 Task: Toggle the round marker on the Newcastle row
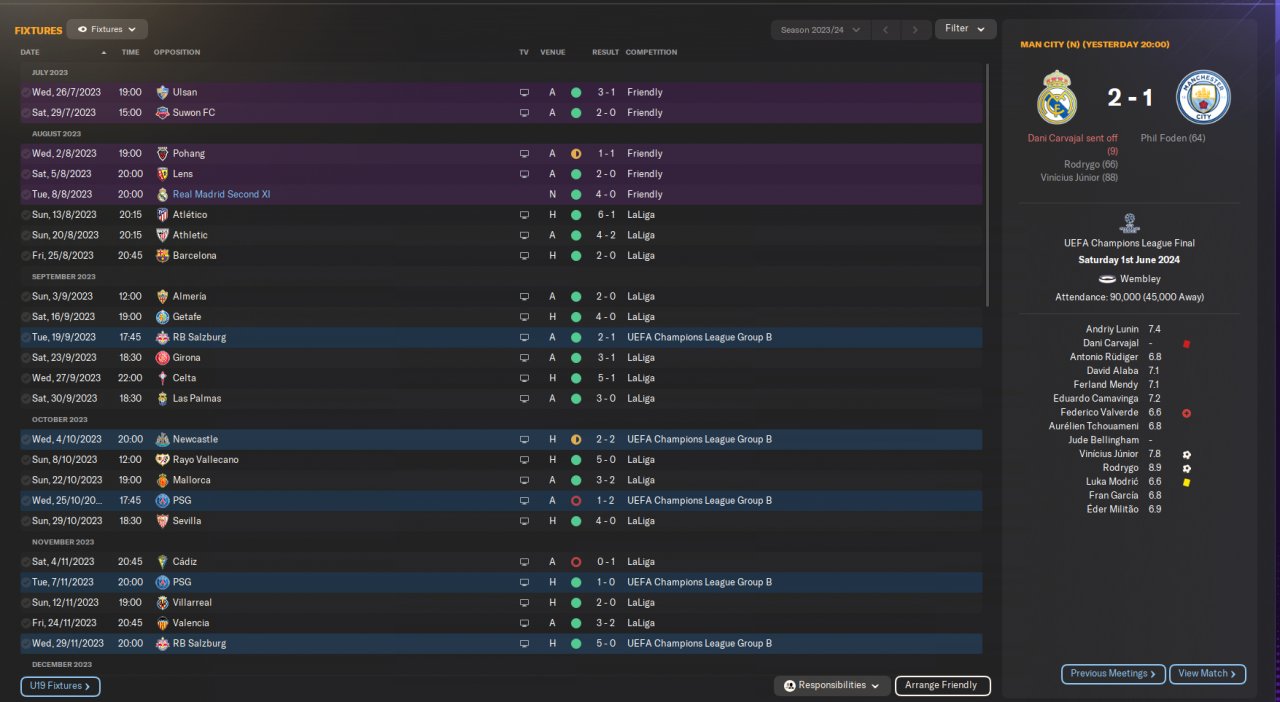pyautogui.click(x=25, y=440)
